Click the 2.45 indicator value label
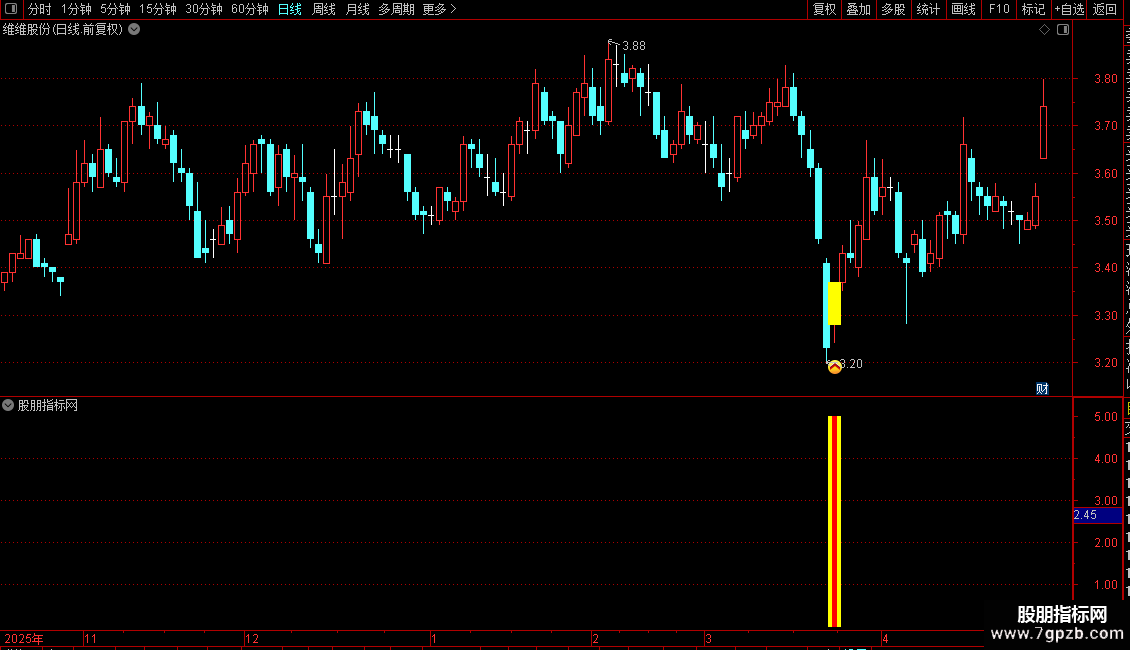This screenshot has width=1130, height=650. (x=1085, y=515)
